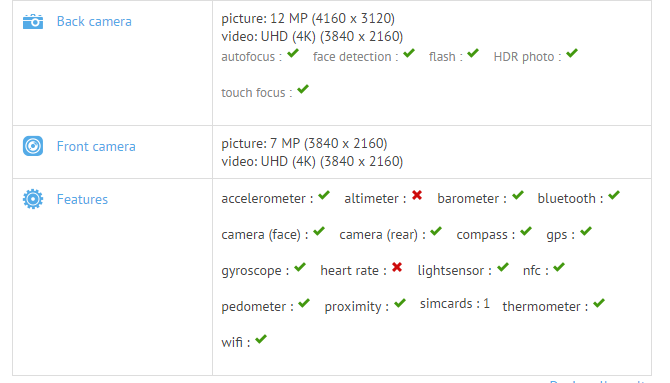The width and height of the screenshot is (670, 383).
Task: Click the Front camera lens icon
Action: [x=33, y=146]
